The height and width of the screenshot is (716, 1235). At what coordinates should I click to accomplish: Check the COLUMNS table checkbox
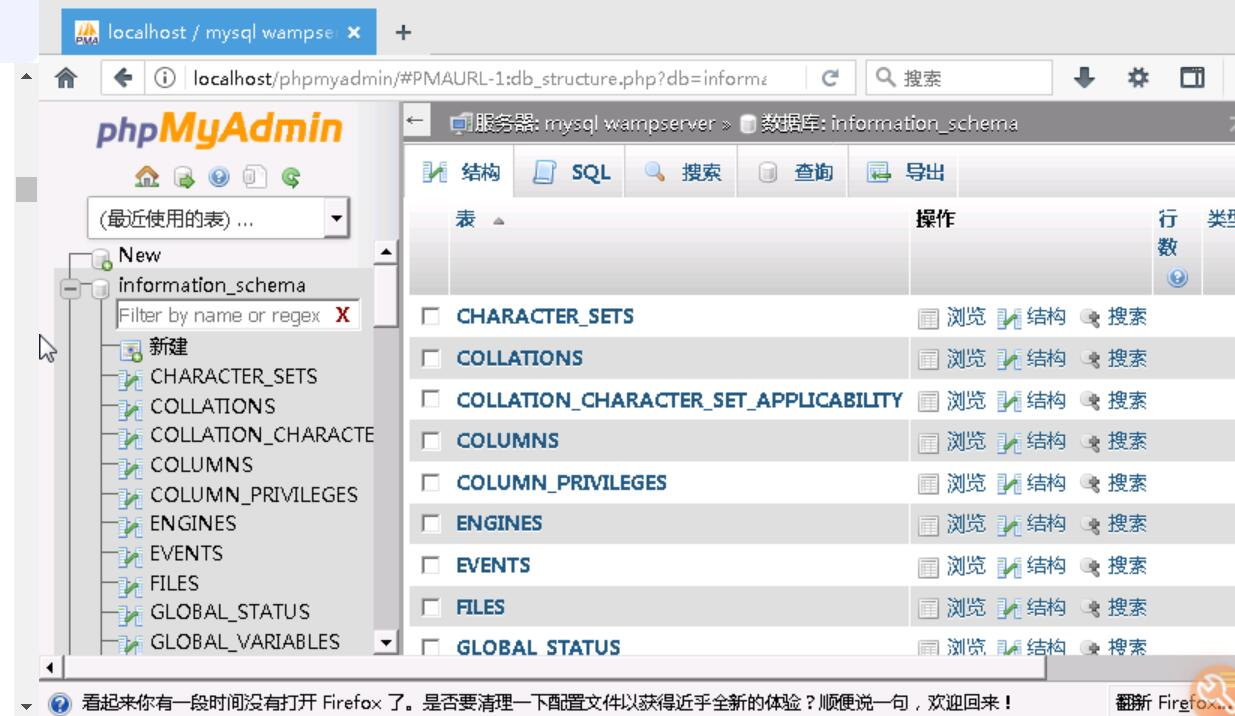[x=431, y=442]
